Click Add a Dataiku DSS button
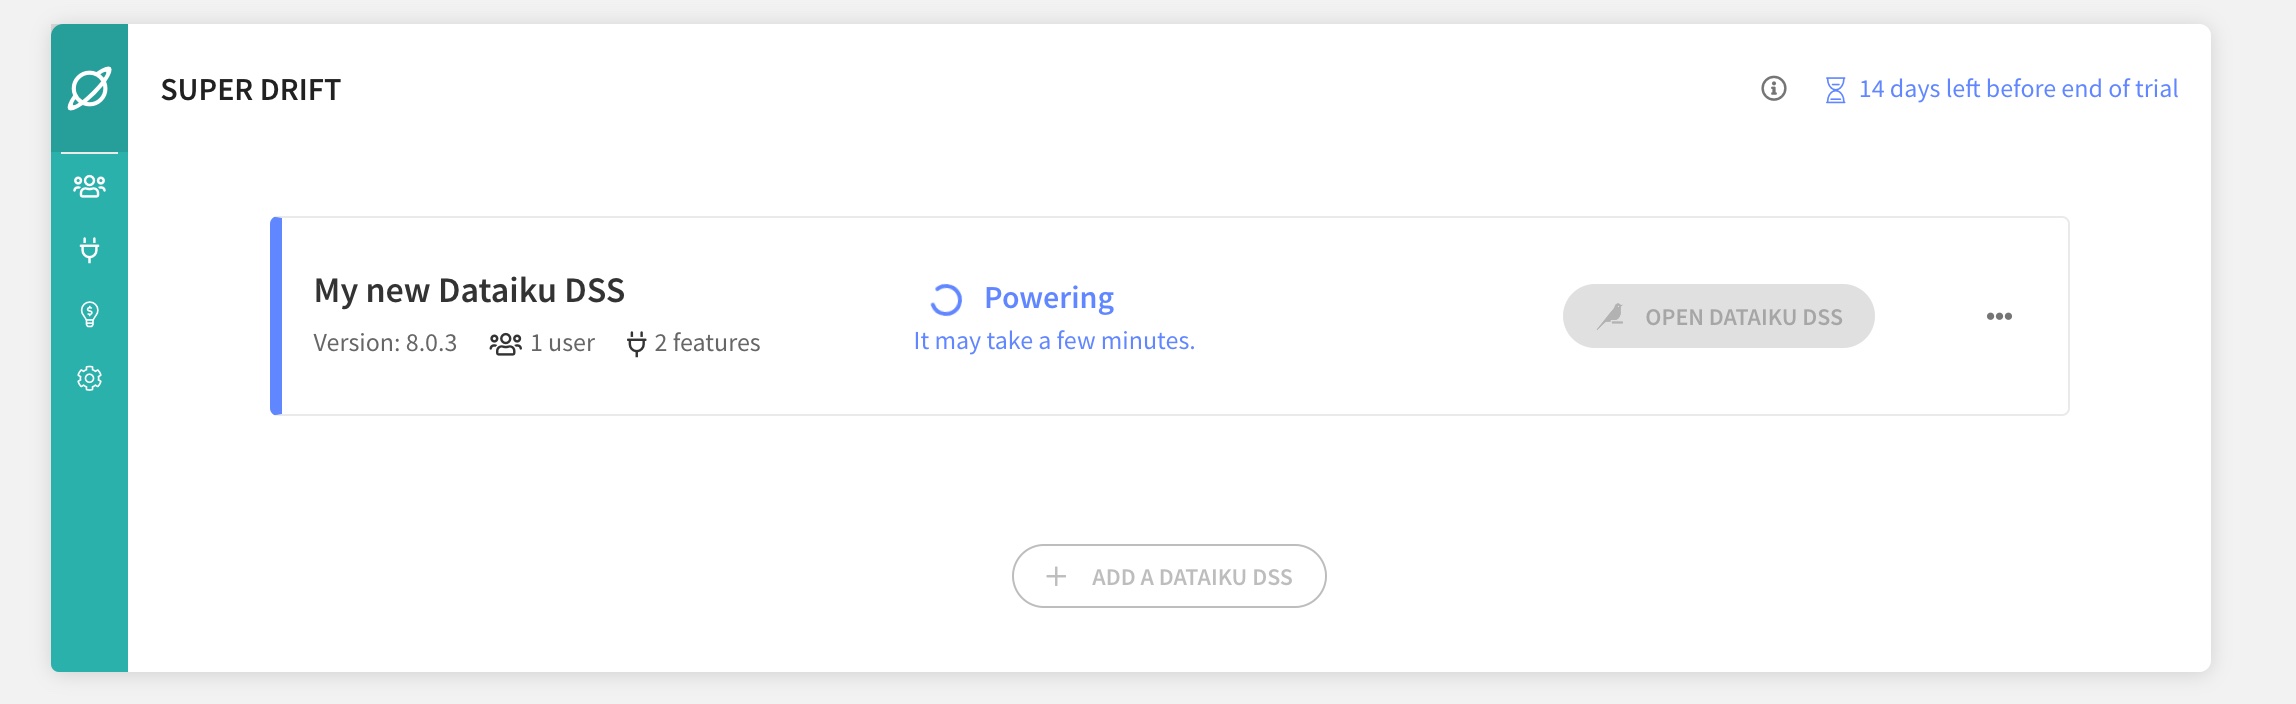The width and height of the screenshot is (2296, 704). [x=1169, y=576]
